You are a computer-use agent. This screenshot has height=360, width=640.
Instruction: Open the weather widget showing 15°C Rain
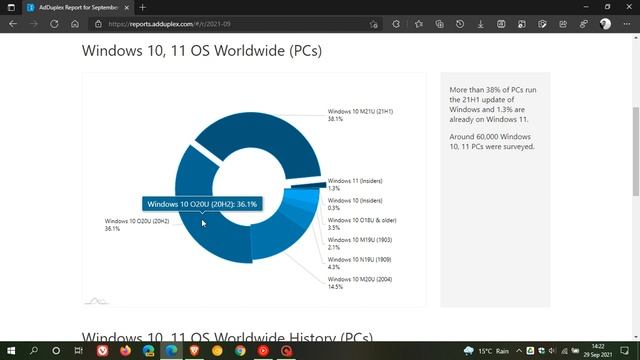(486, 351)
